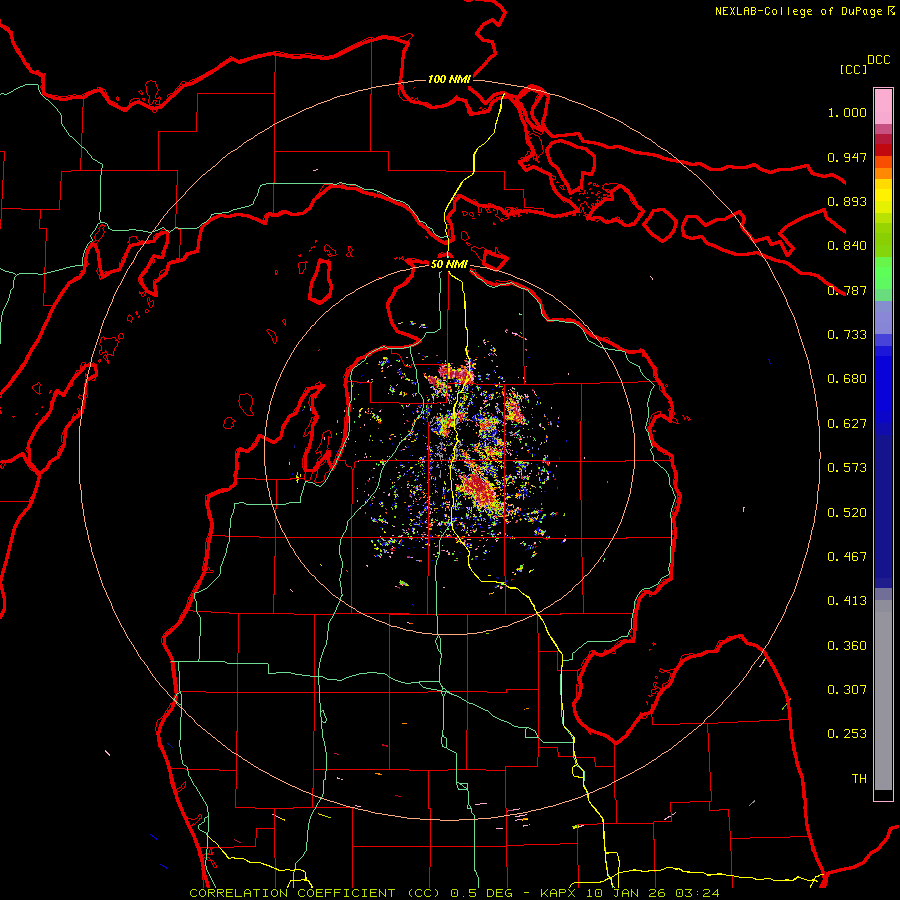The image size is (900, 900).
Task: Click the KAPX radar site identifier
Action: coord(560,893)
